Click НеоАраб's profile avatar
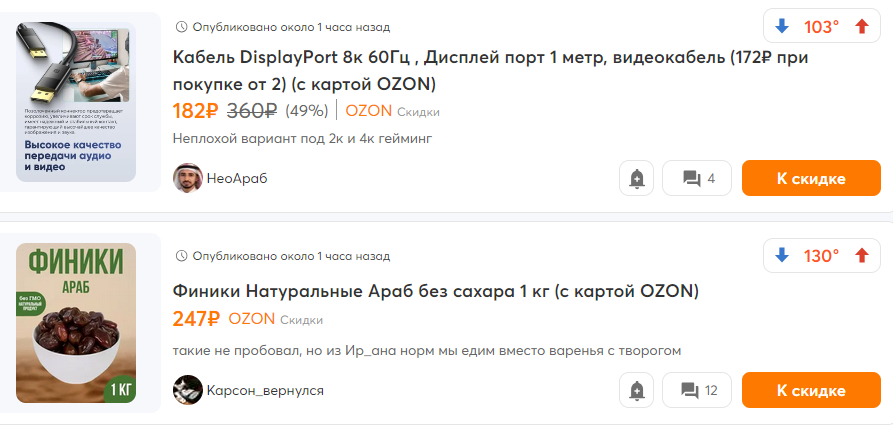893x425 pixels. pyautogui.click(x=187, y=179)
